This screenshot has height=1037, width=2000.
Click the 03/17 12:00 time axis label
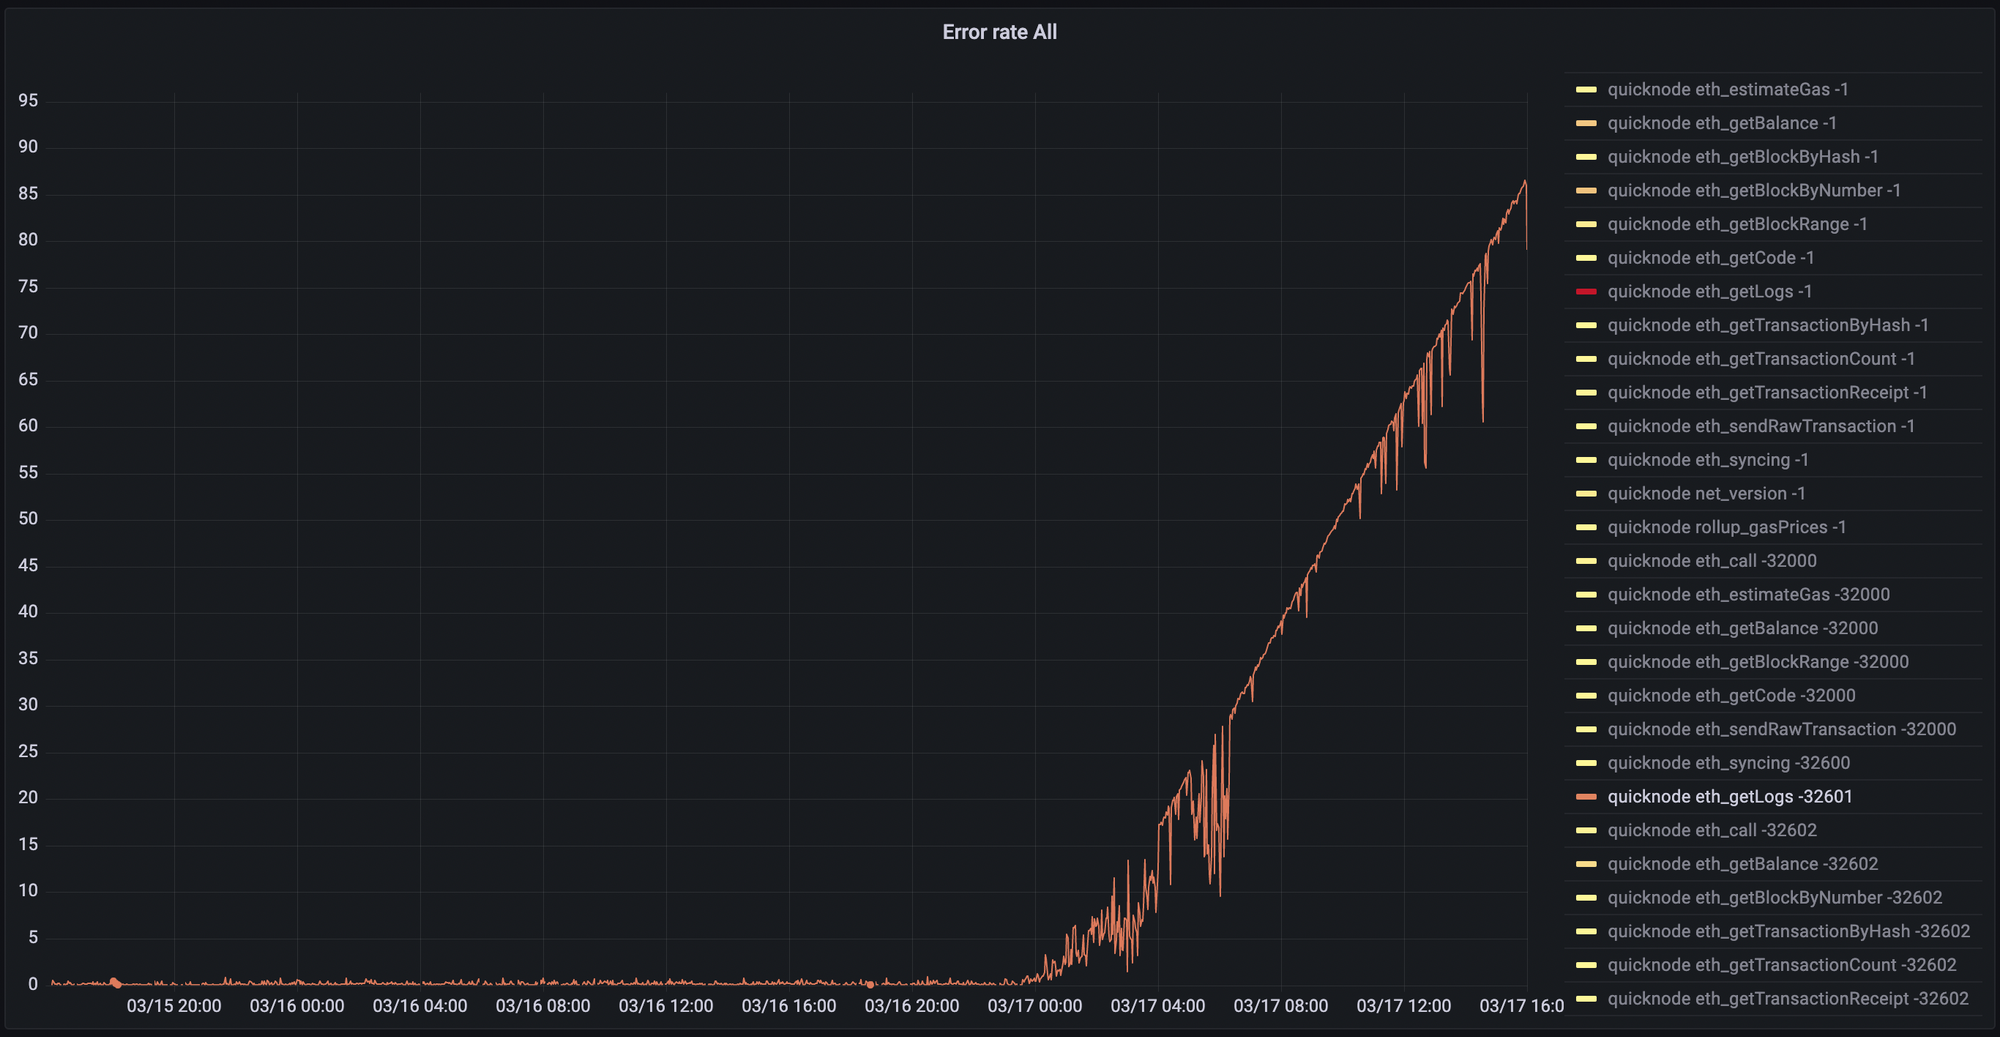1404,1006
